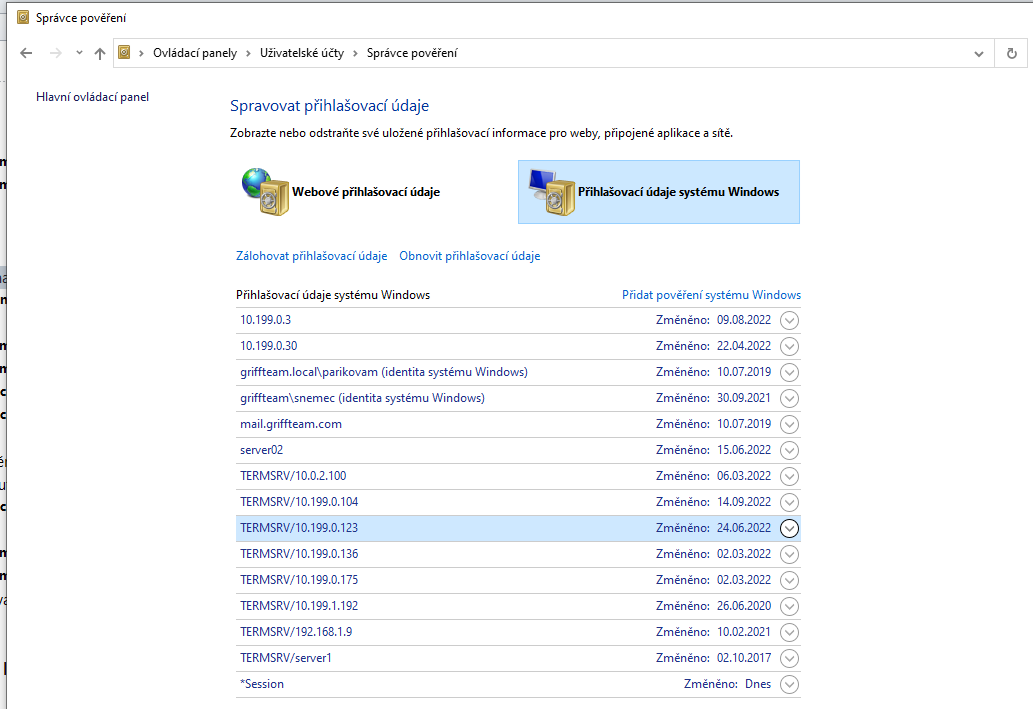Image resolution: width=1033 pixels, height=709 pixels.
Task: Click the Up one level arrow
Action: (x=100, y=53)
